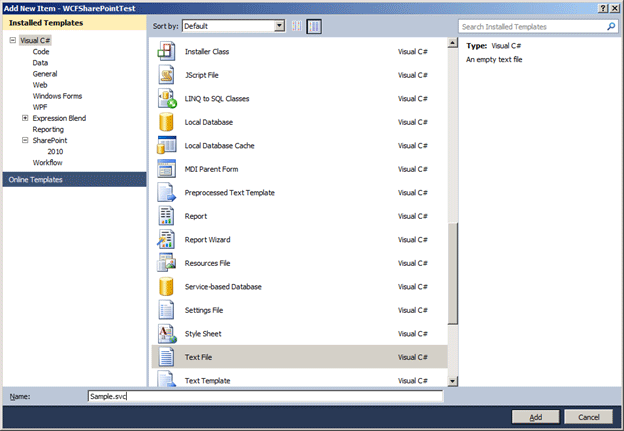Click the template list scroll up arrow
Viewport: 624px width, 431px height.
click(452, 43)
